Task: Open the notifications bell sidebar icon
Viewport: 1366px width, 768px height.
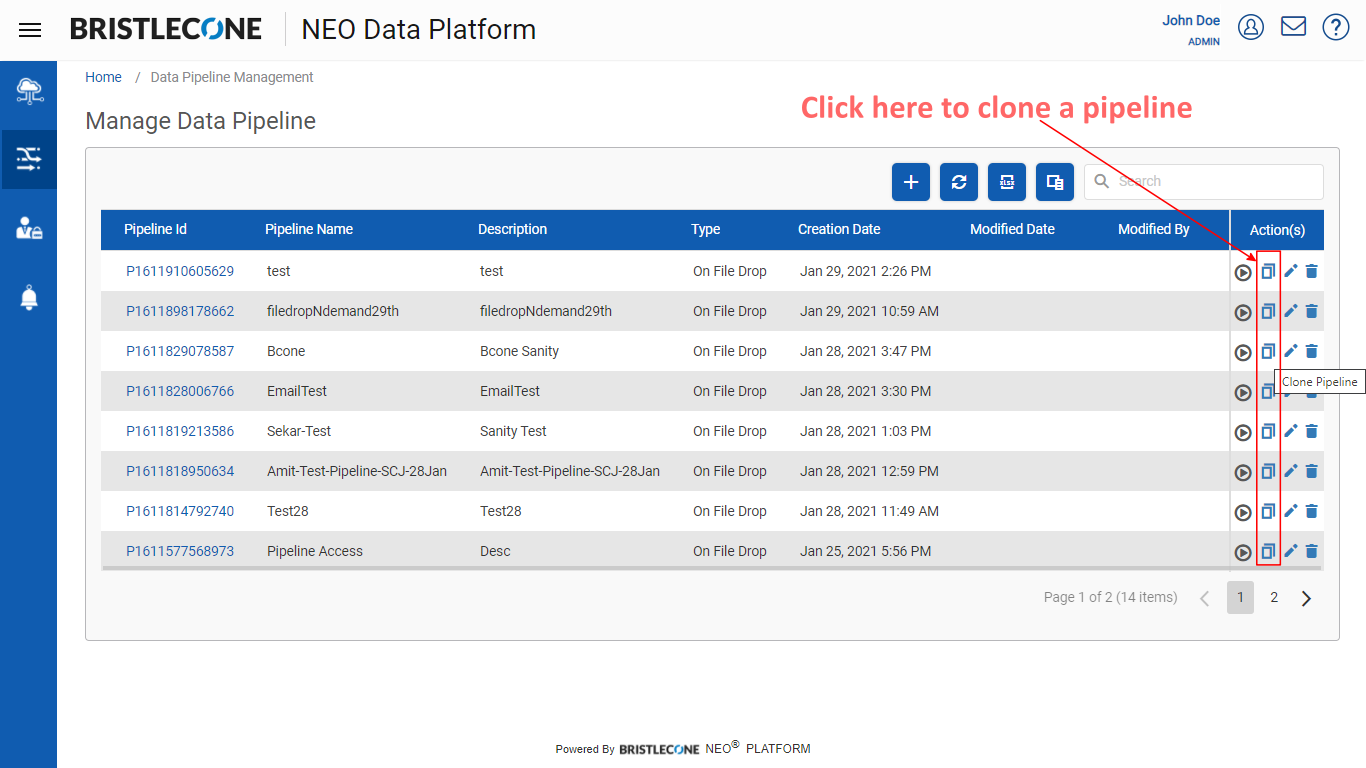Action: 29,297
